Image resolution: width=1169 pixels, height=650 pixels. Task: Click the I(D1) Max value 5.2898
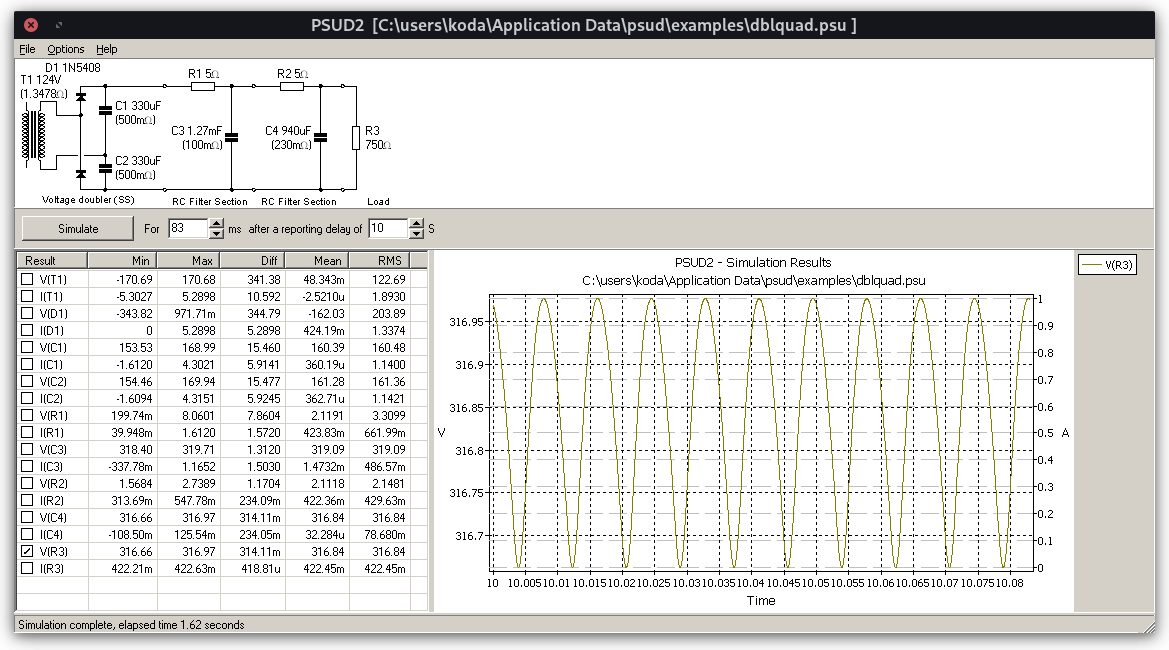click(198, 330)
